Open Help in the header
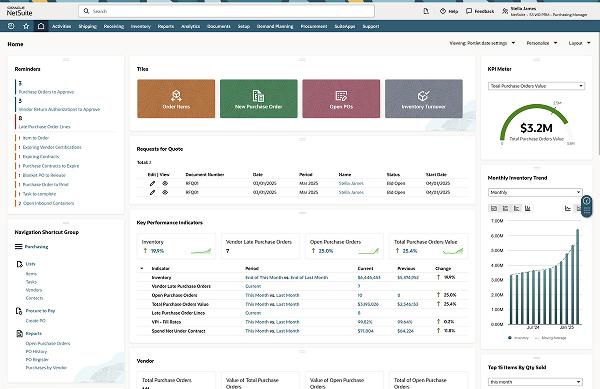600x389 pixels. tap(449, 11)
